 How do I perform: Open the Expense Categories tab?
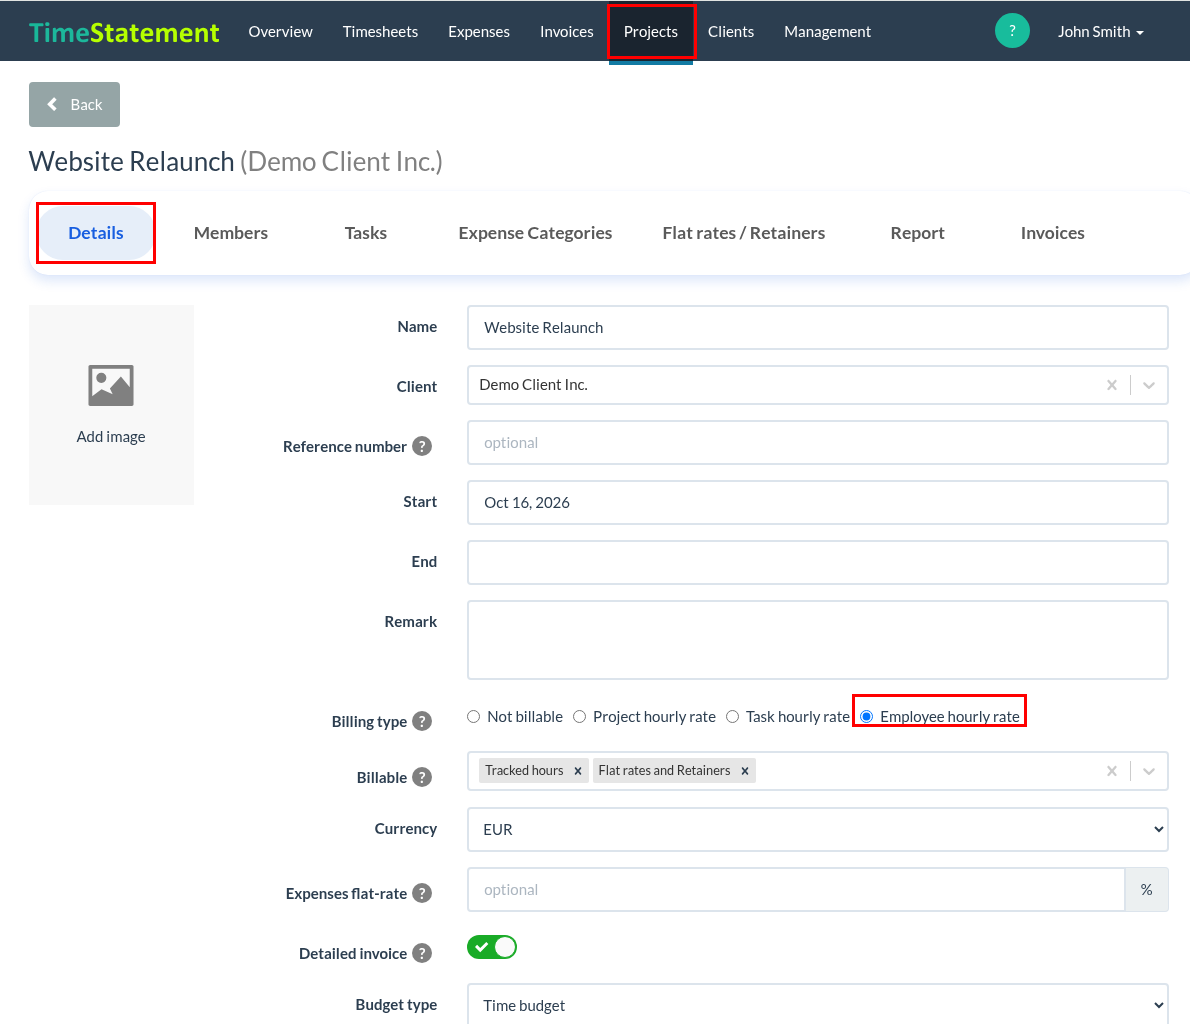535,233
